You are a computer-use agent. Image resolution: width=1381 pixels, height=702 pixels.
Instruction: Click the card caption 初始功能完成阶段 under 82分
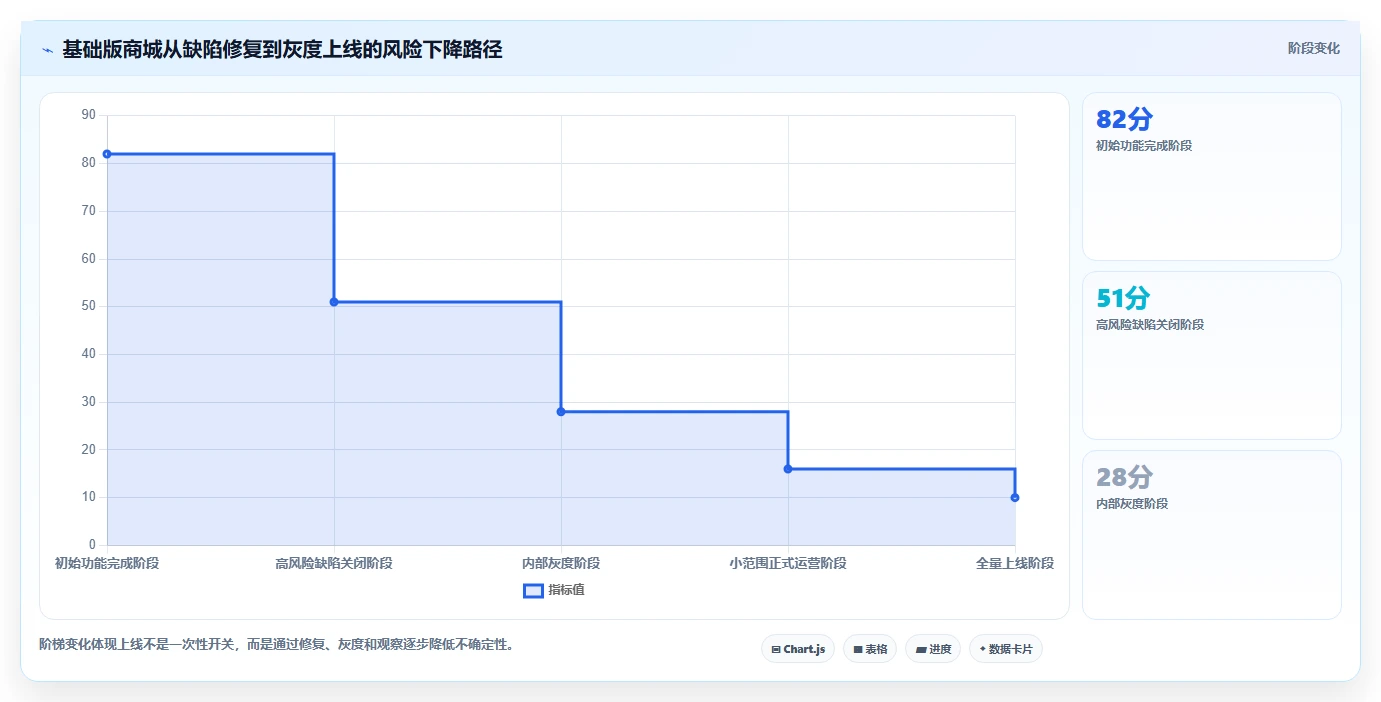tap(1144, 146)
